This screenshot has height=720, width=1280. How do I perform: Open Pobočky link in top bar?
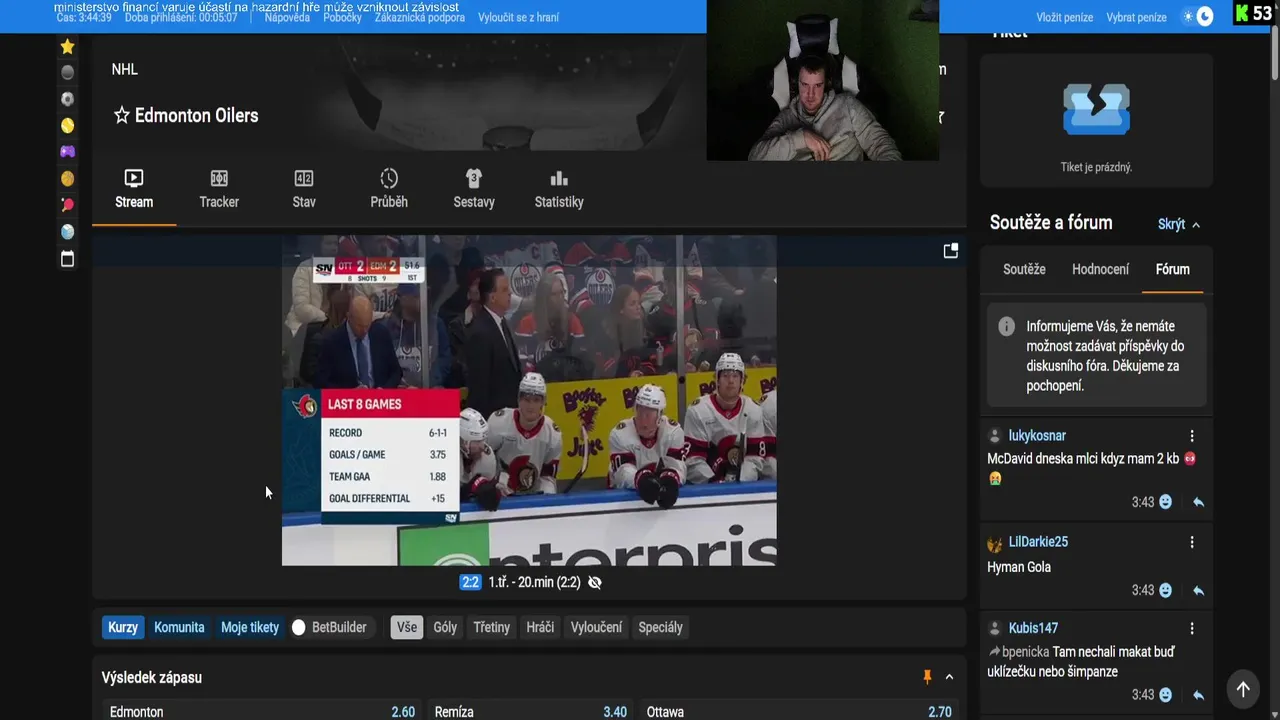tap(343, 18)
